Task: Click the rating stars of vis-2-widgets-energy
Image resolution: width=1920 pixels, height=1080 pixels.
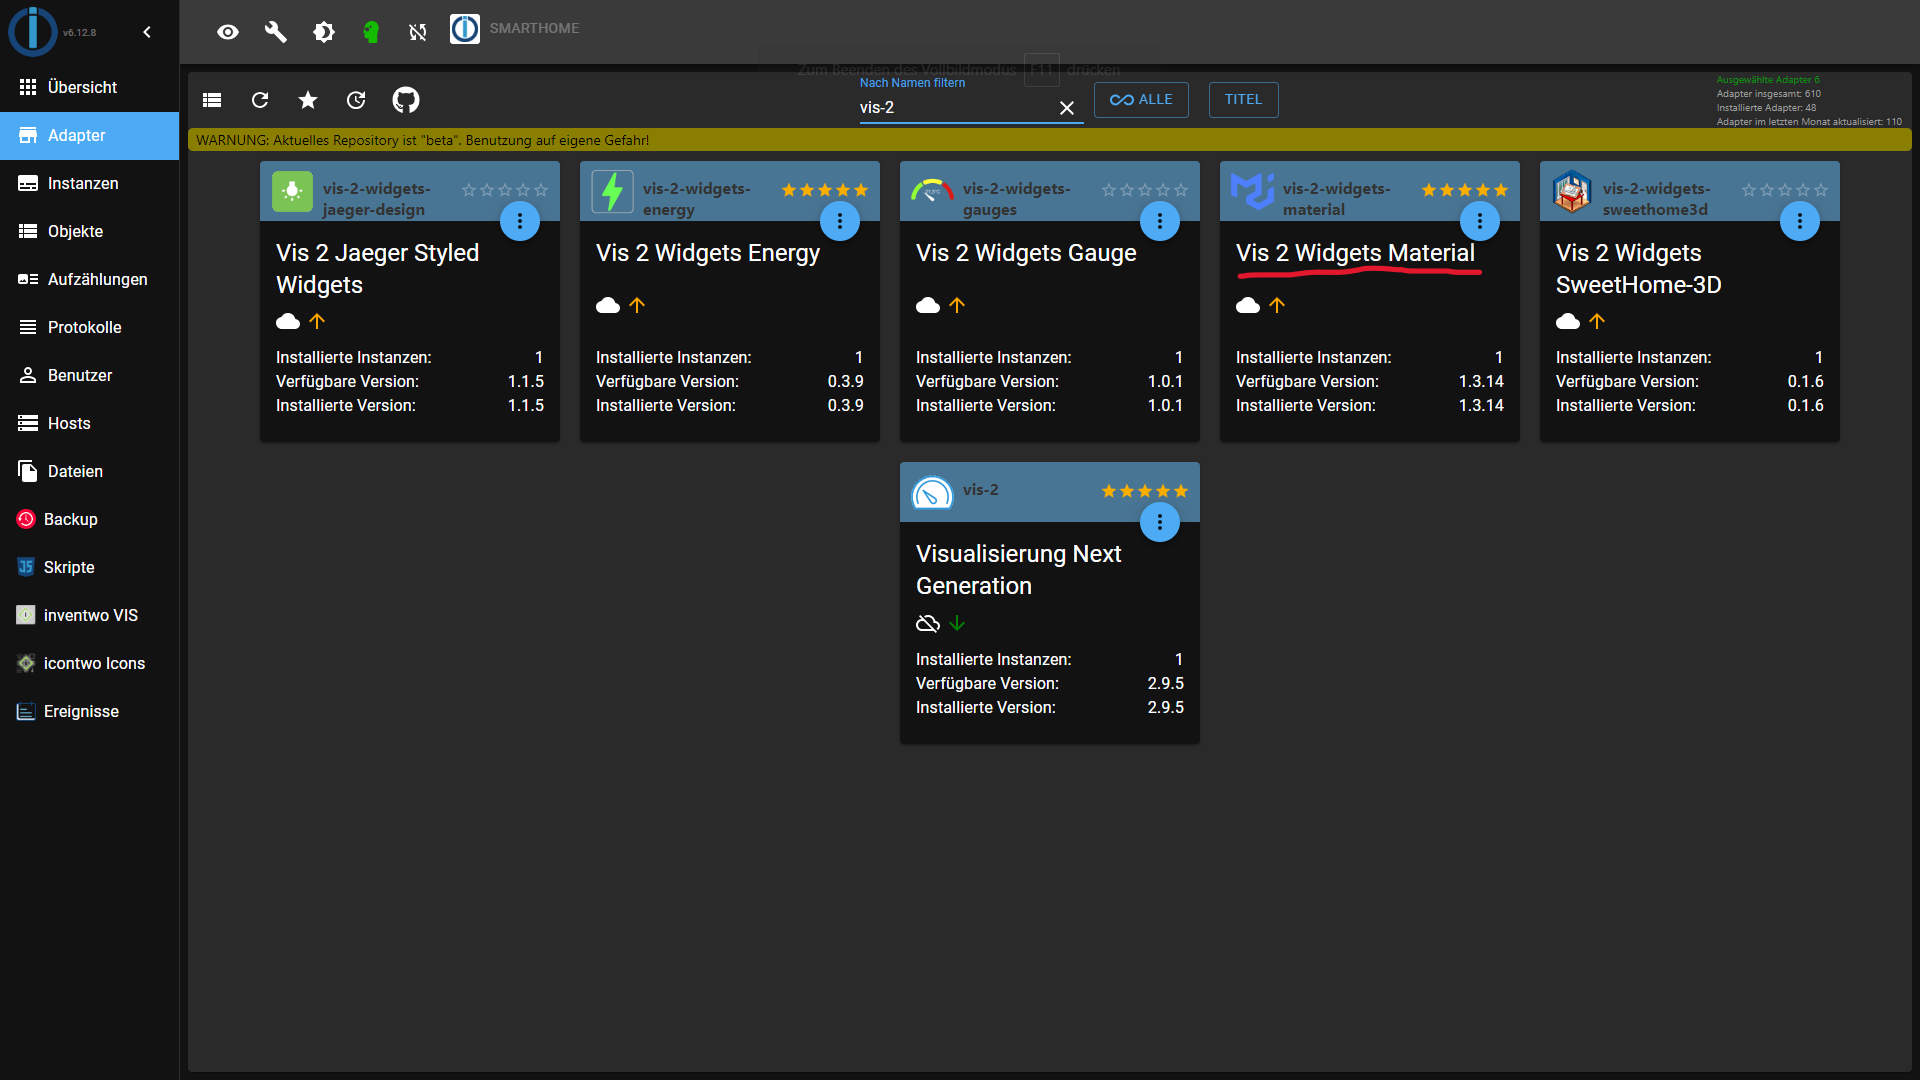Action: click(x=825, y=190)
